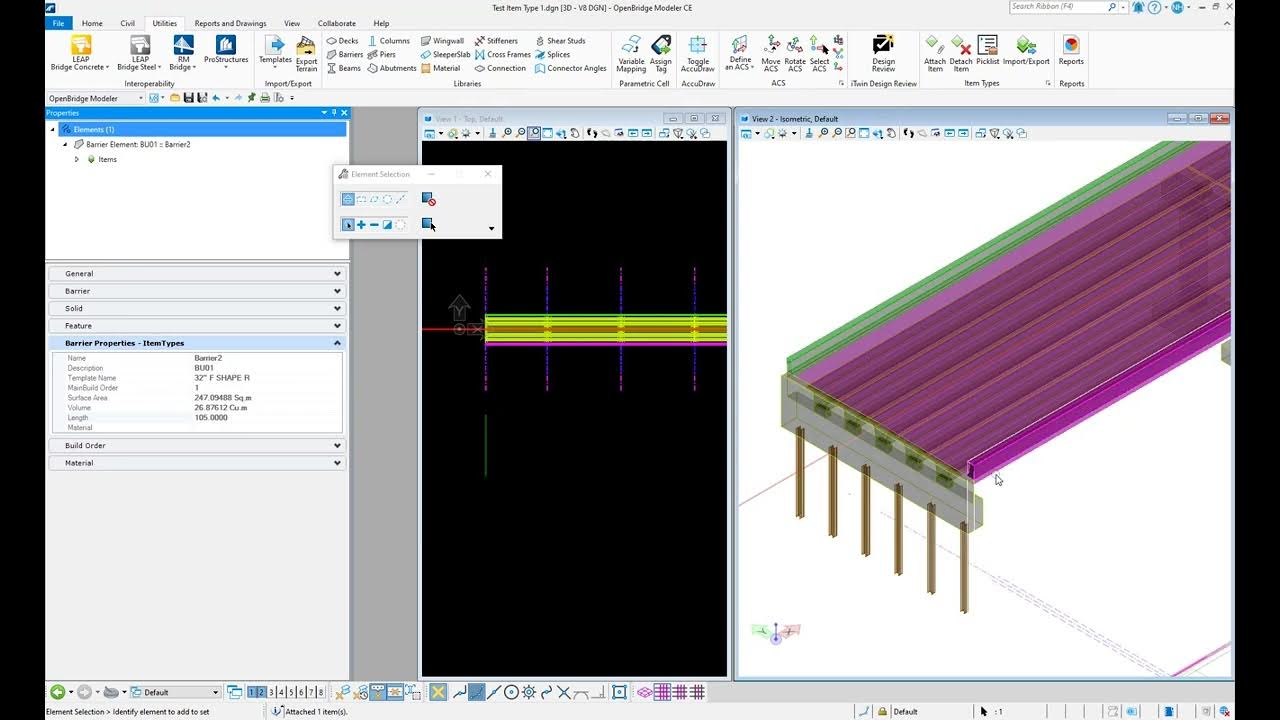Click Move ACS tool

click(x=771, y=54)
